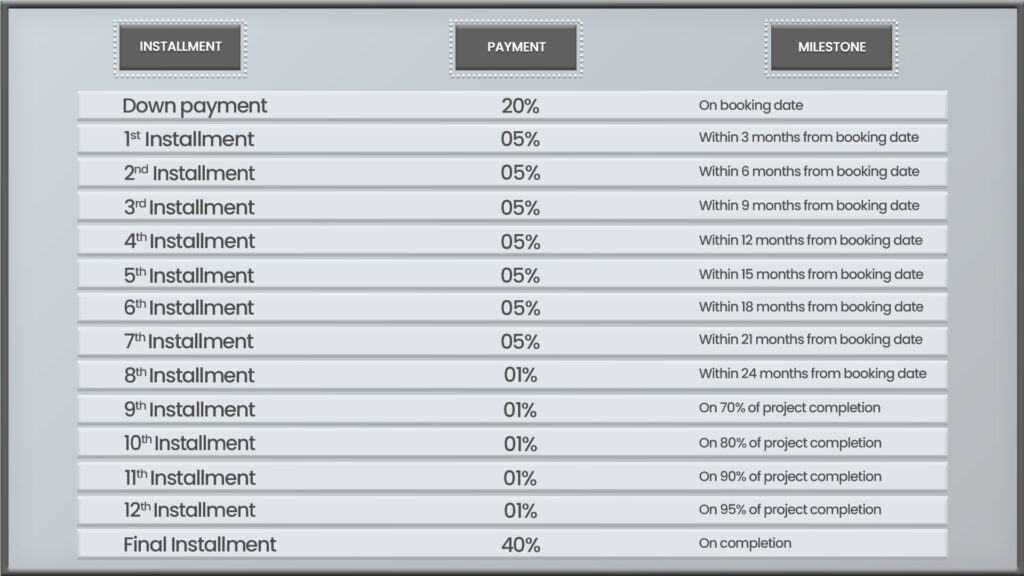Image resolution: width=1024 pixels, height=576 pixels.
Task: Click the 12th Installment row label
Action: coord(189,510)
